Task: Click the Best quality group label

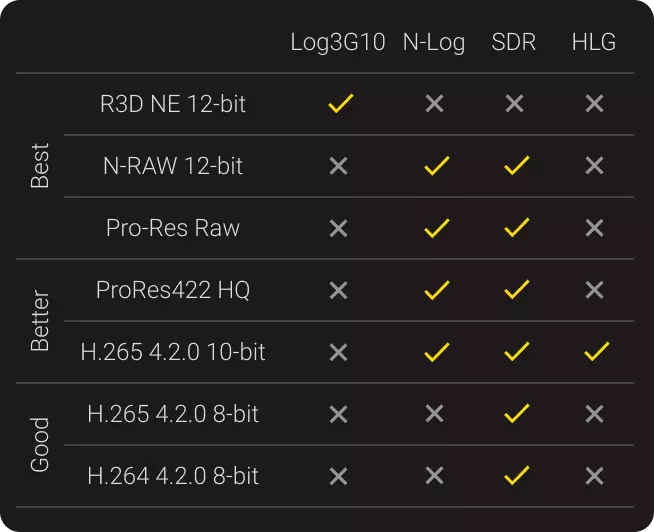Action: [40, 166]
